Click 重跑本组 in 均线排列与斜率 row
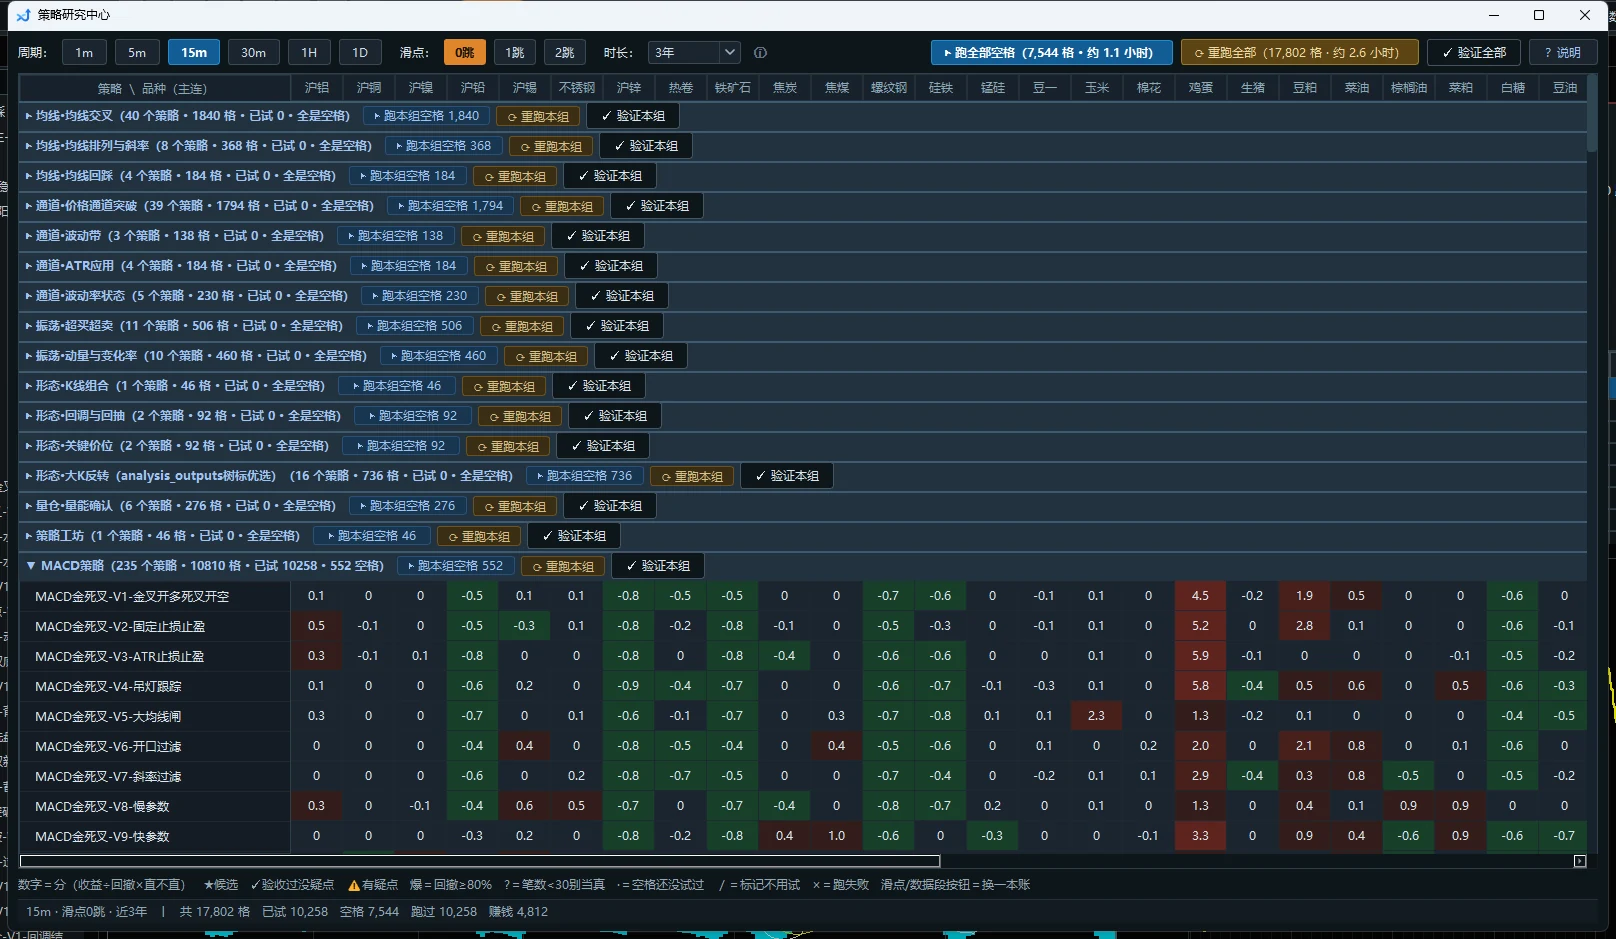Screen dimensions: 1616x939 tap(551, 146)
